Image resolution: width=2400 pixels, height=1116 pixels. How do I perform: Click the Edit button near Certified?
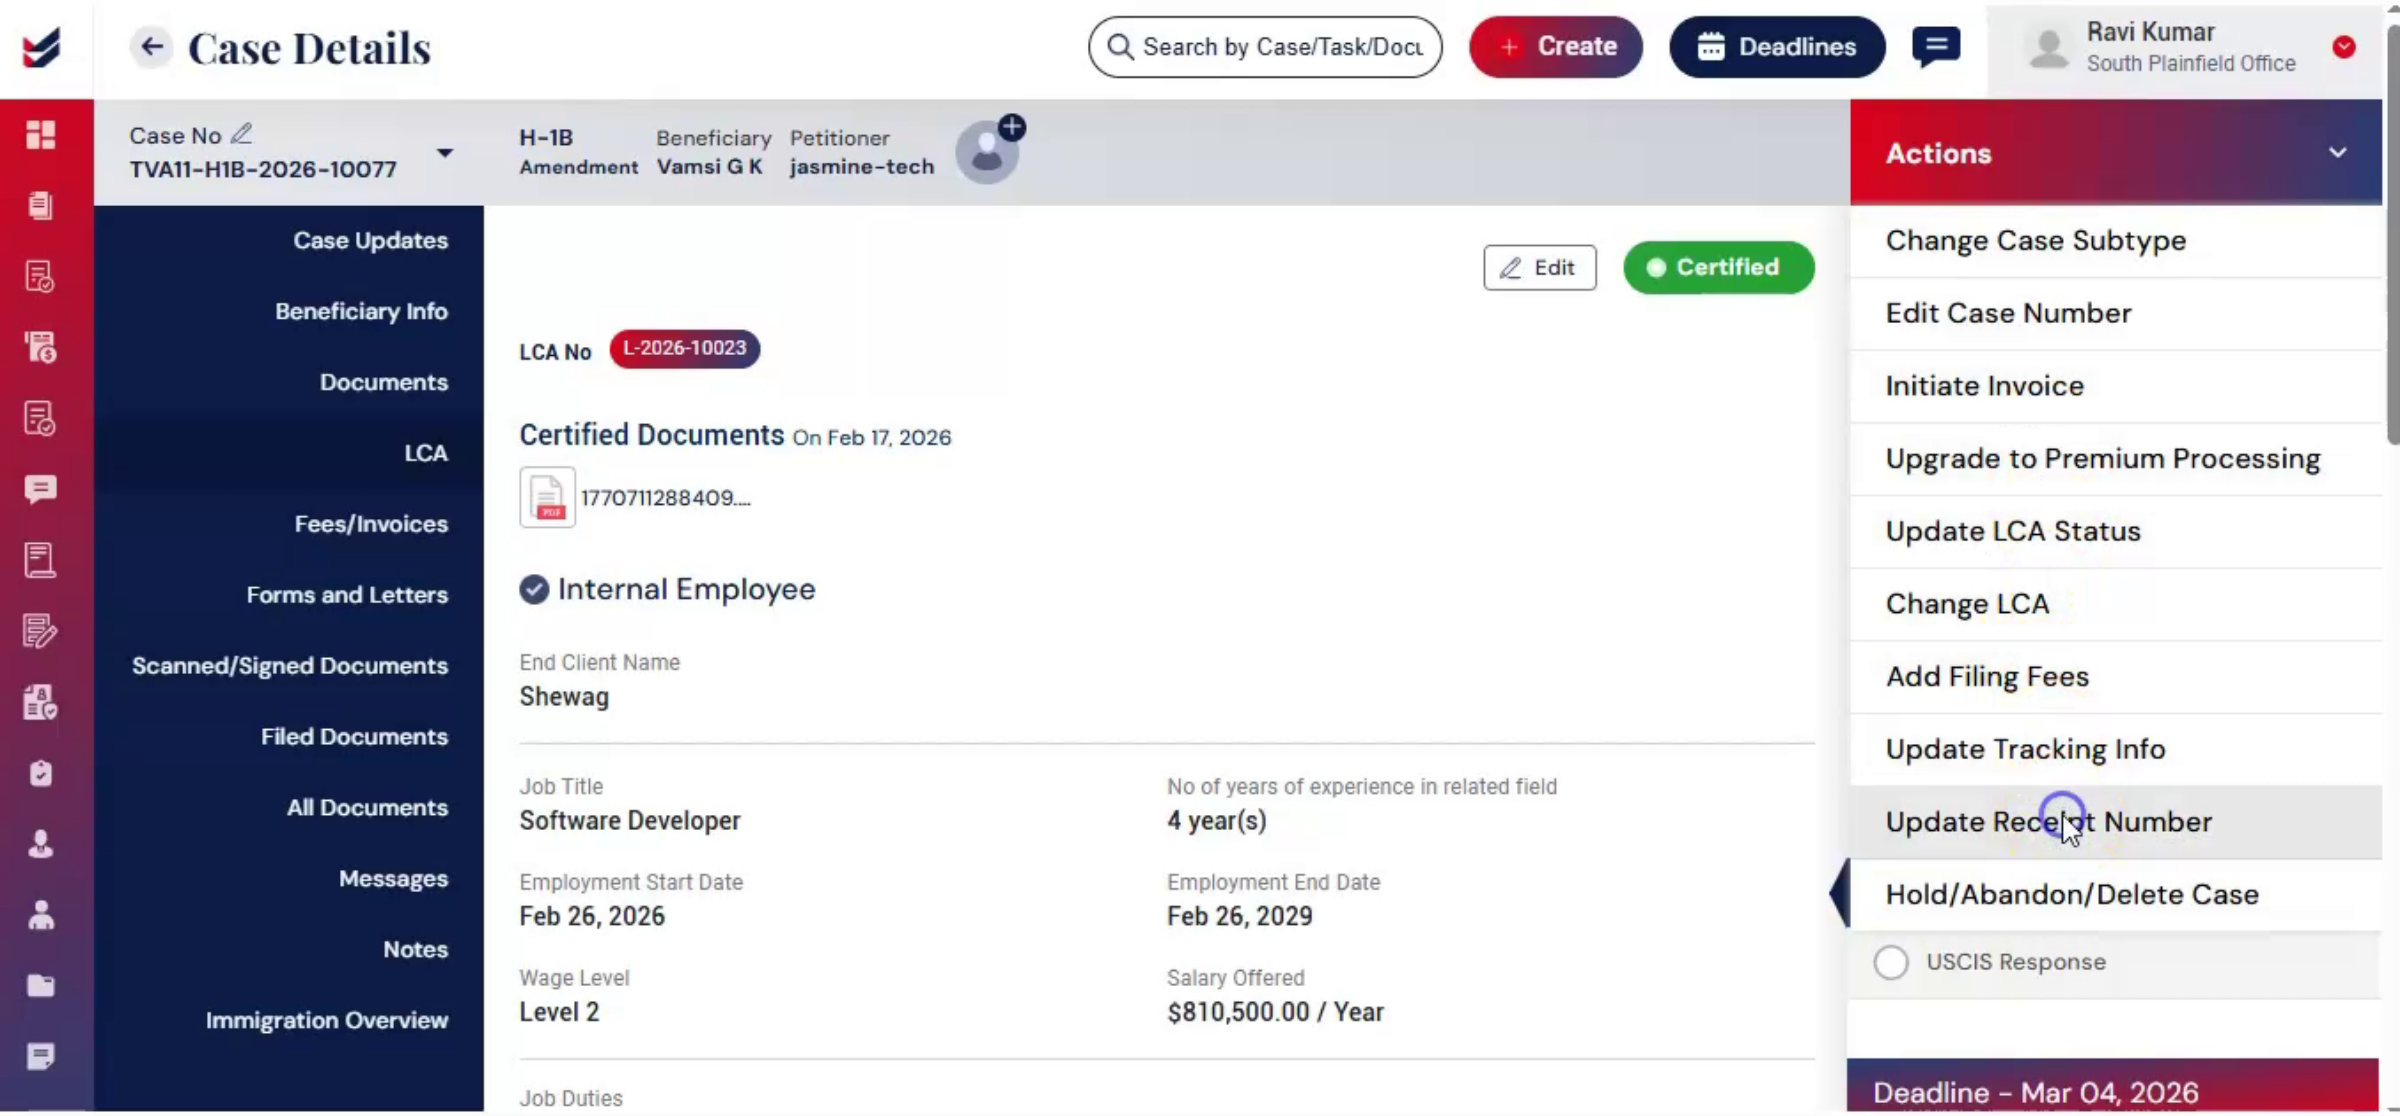1539,267
